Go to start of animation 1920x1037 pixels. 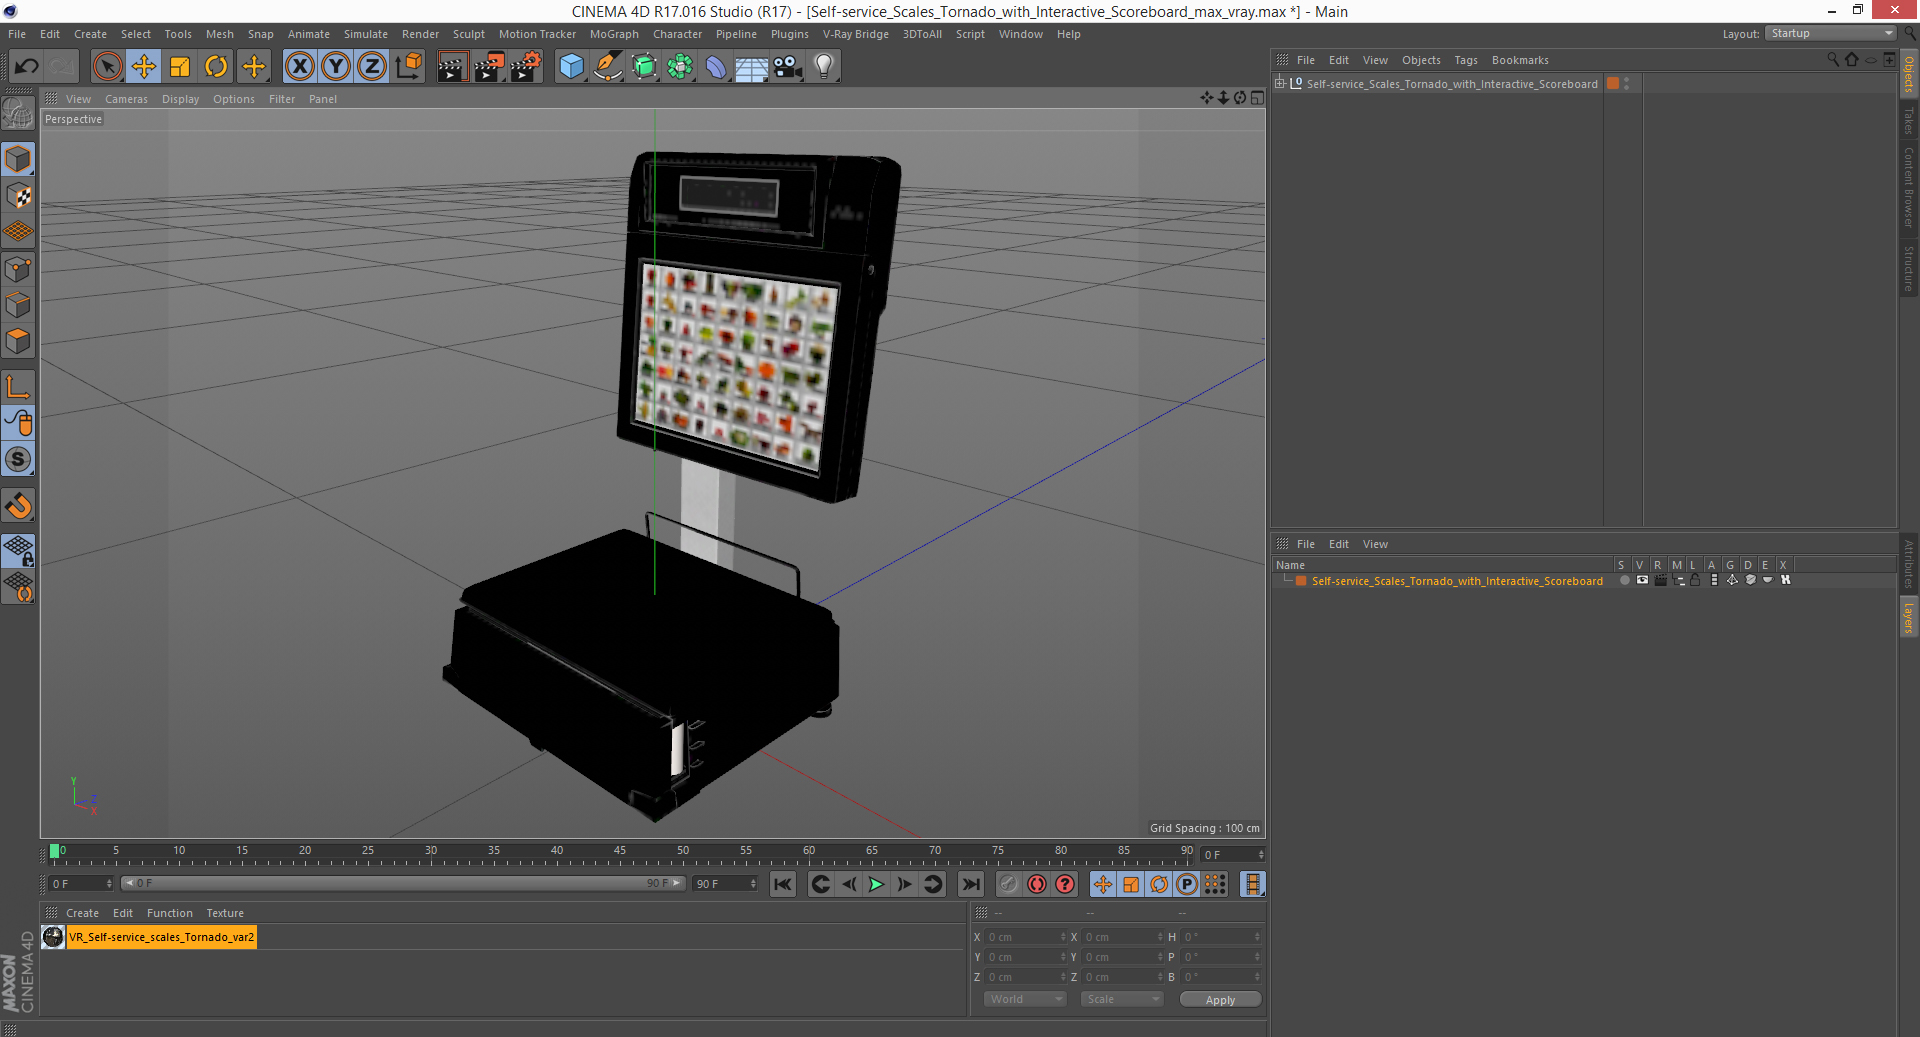[x=783, y=884]
